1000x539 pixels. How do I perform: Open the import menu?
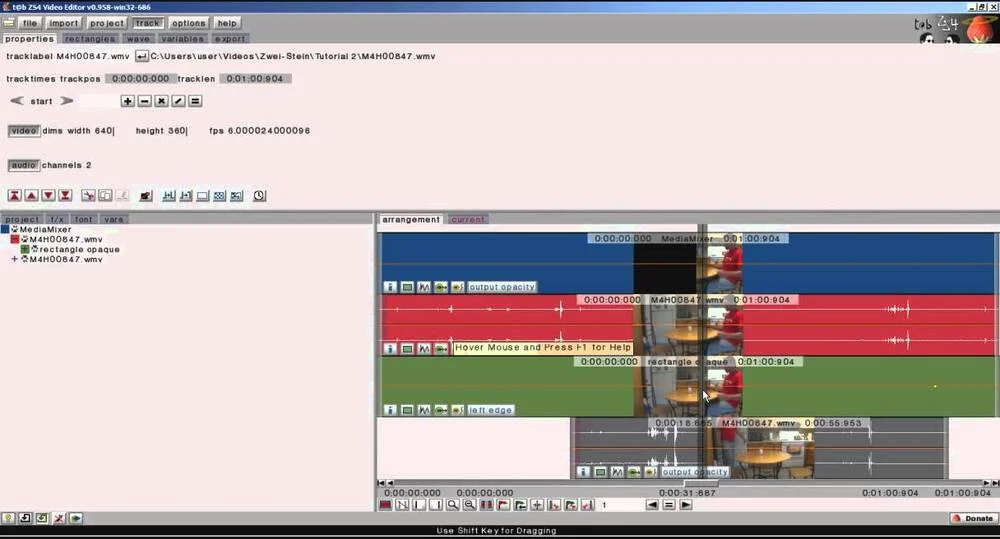pyautogui.click(x=63, y=23)
